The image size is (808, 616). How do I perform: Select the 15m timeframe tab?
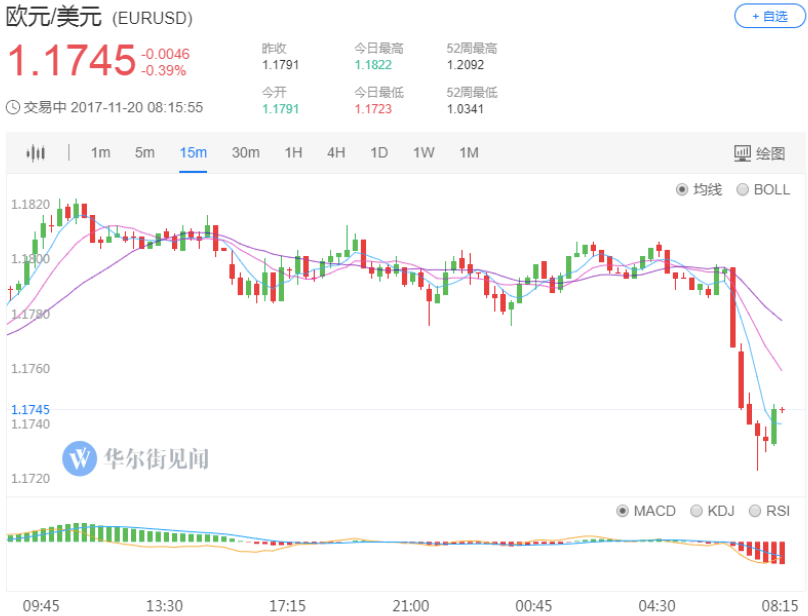193,153
